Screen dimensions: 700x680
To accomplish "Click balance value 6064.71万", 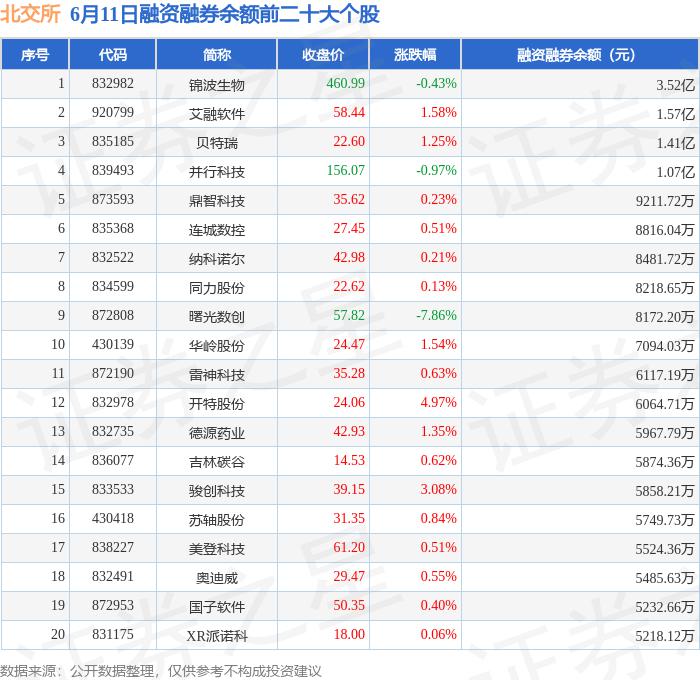I will (665, 404).
